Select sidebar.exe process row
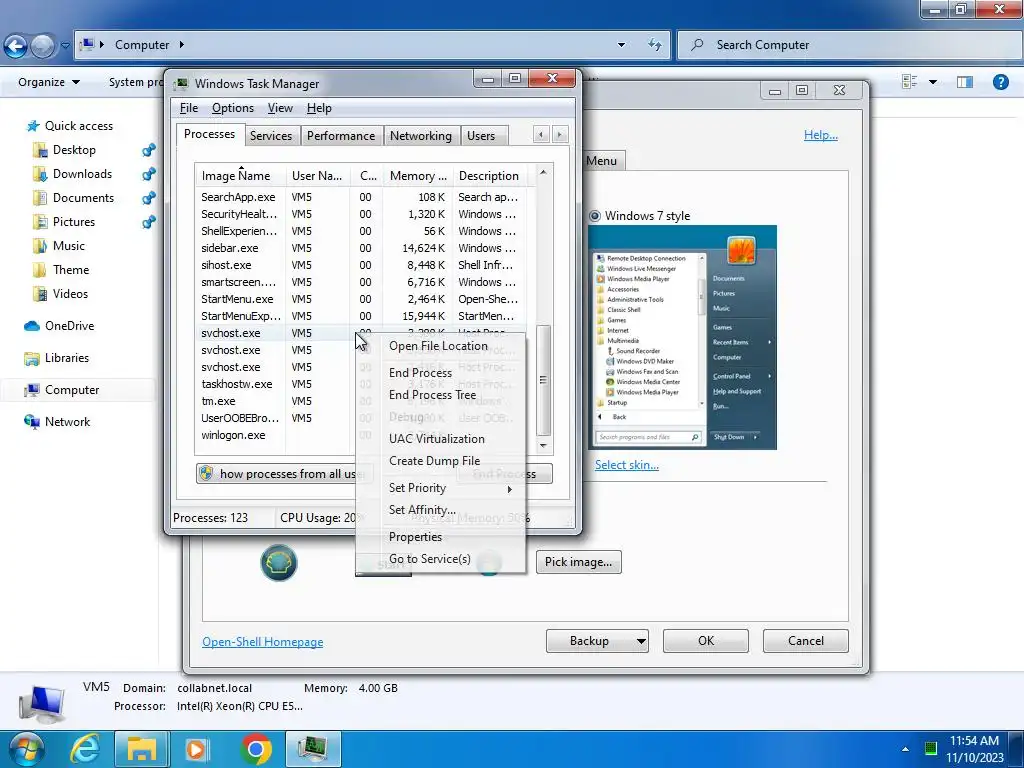Viewport: 1024px width, 768px height. (364, 248)
